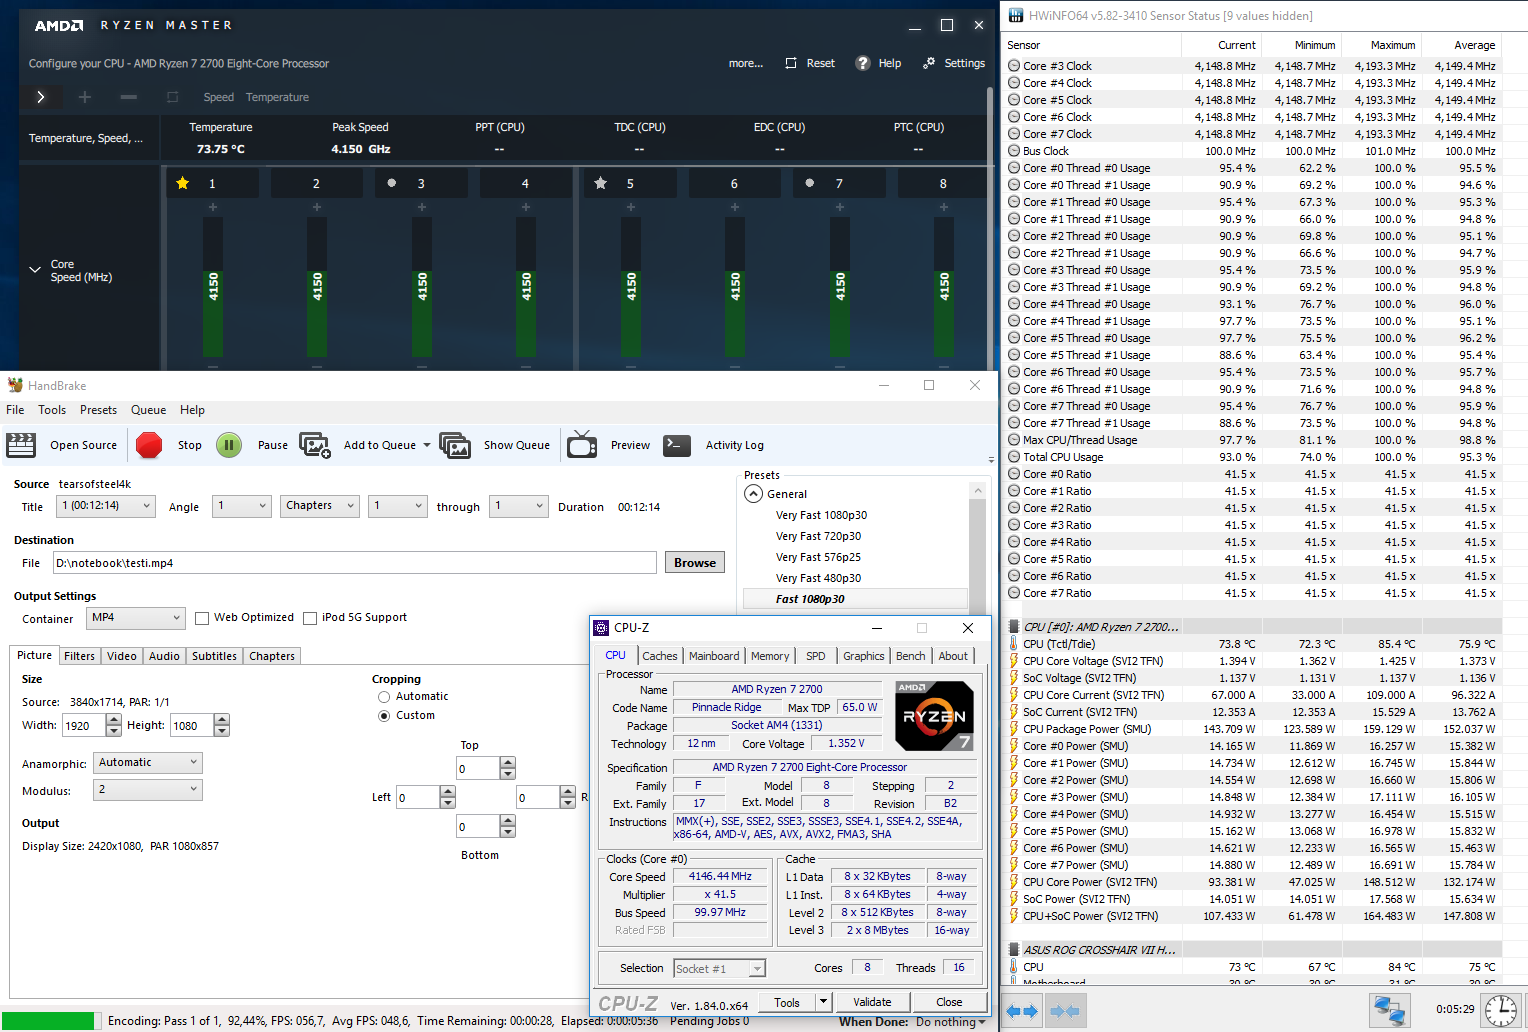Switch to HandBrake Video tab
Viewport: 1528px width, 1032px height.
coord(121,656)
